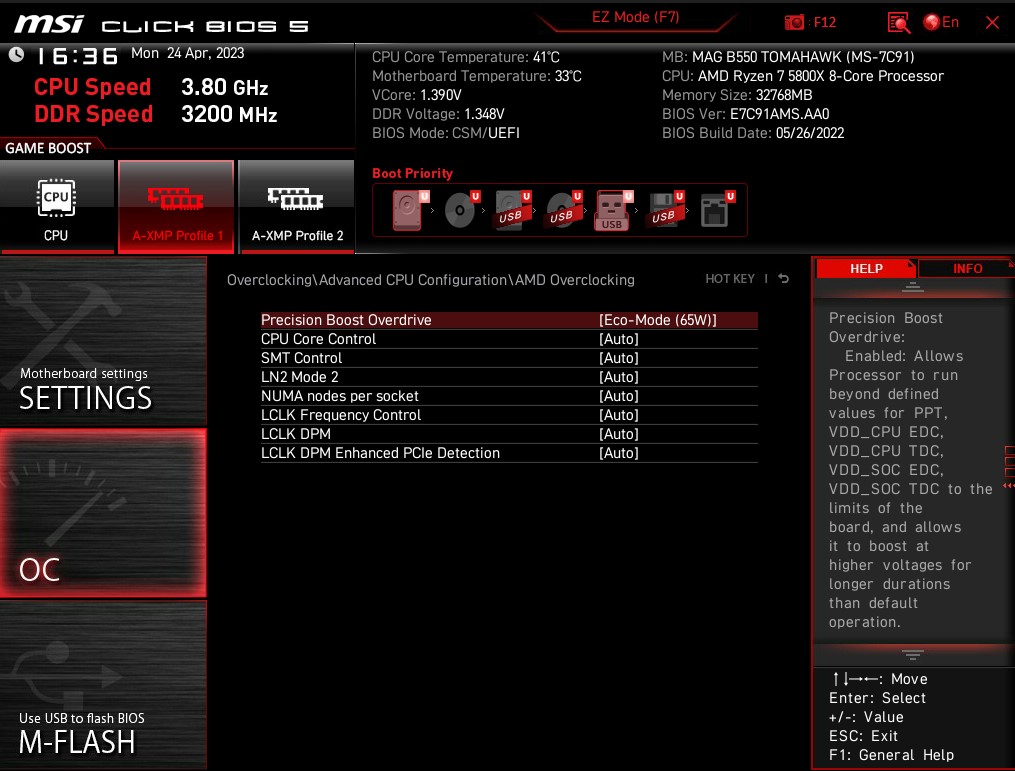Open the OC overclocking section
This screenshot has width=1015, height=771.
(x=103, y=513)
